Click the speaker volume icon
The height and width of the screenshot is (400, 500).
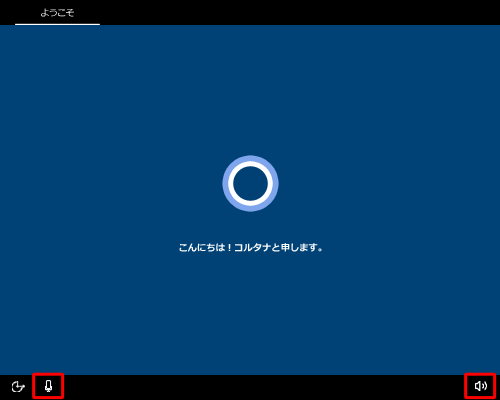(x=481, y=386)
